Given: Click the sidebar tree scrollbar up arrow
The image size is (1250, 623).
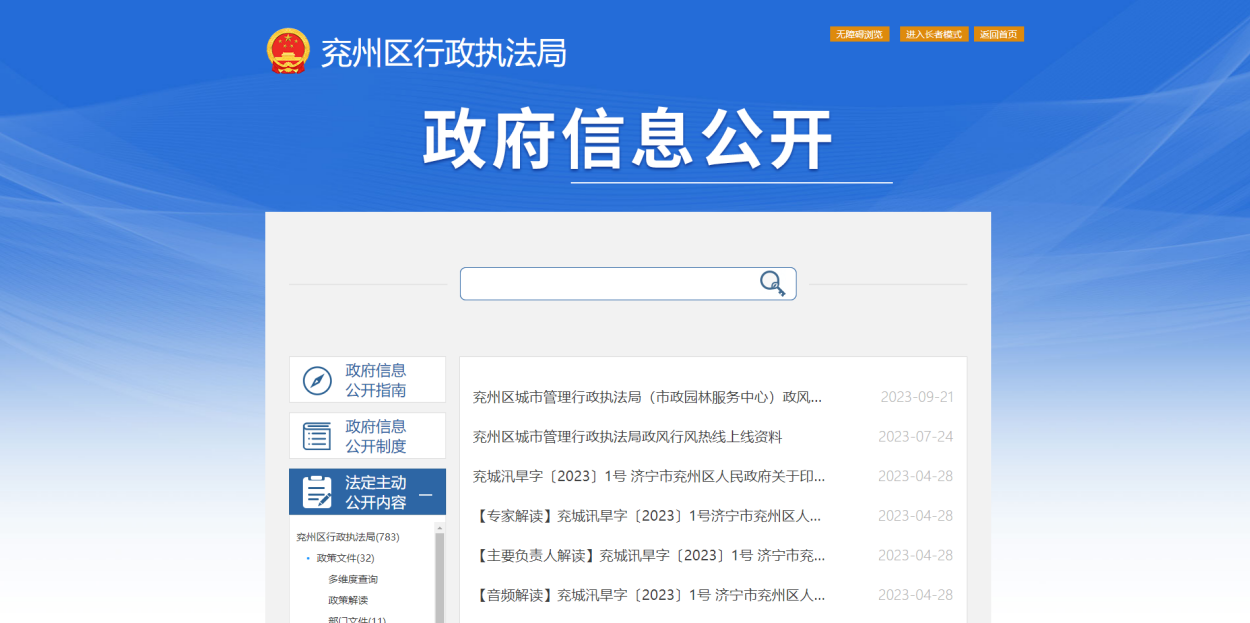Looking at the screenshot, I should click(x=440, y=526).
